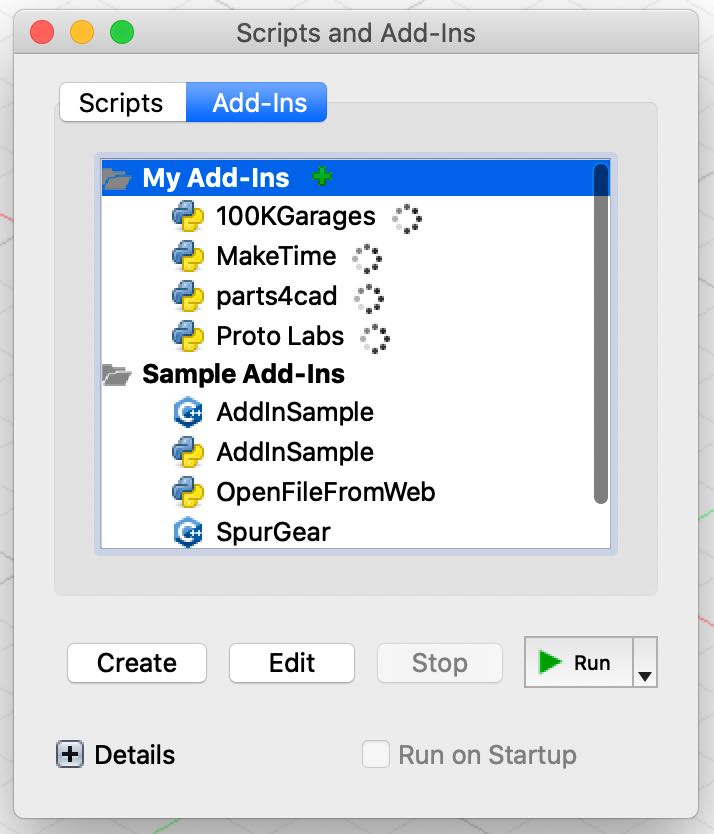This screenshot has width=714, height=834.
Task: Click the running spinner next to MakeTime
Action: click(x=367, y=258)
